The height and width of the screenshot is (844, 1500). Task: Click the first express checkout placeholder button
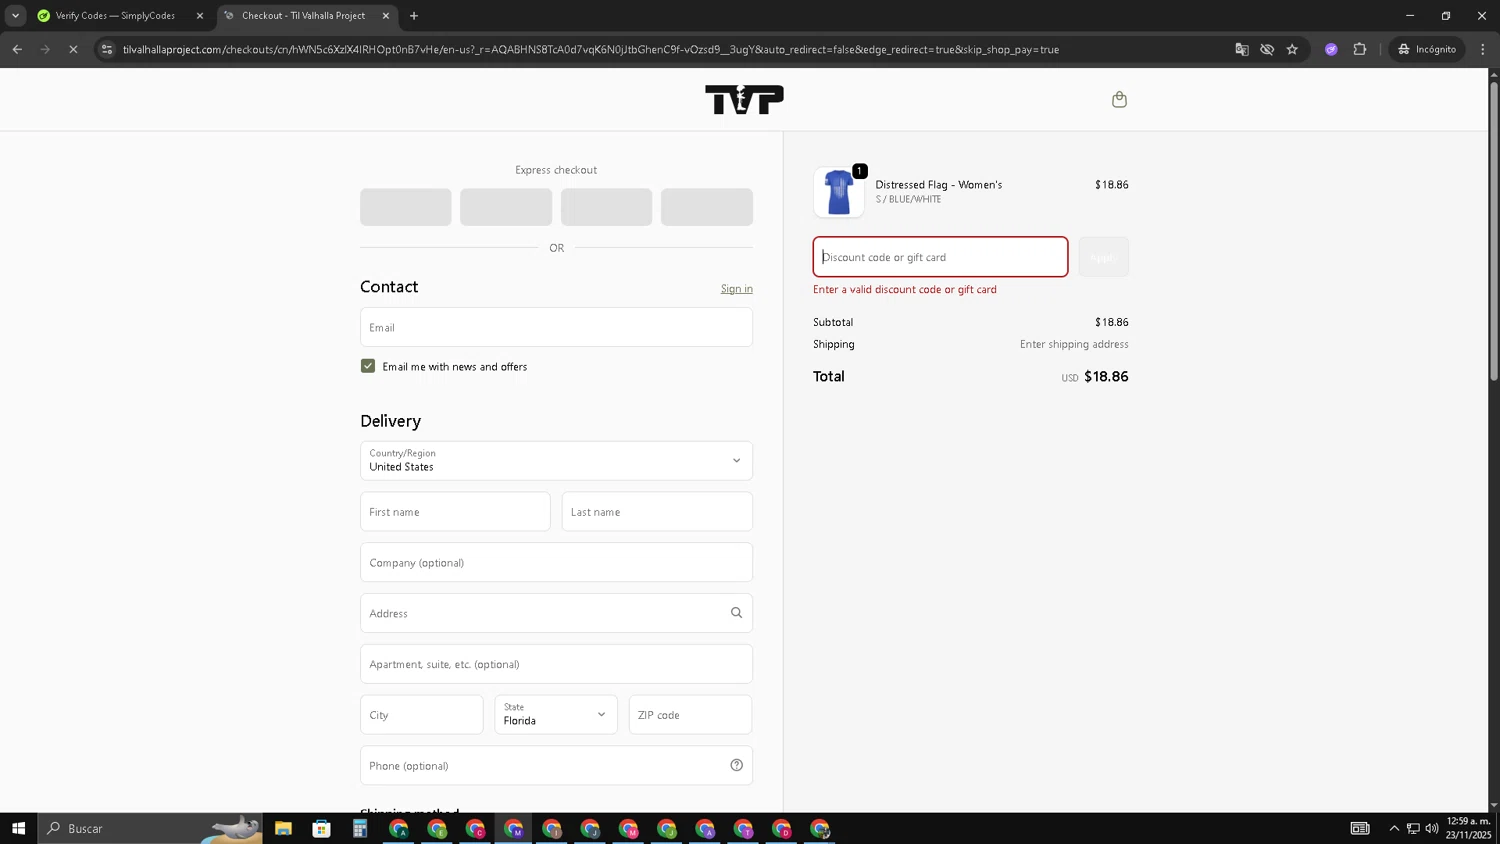pos(405,207)
